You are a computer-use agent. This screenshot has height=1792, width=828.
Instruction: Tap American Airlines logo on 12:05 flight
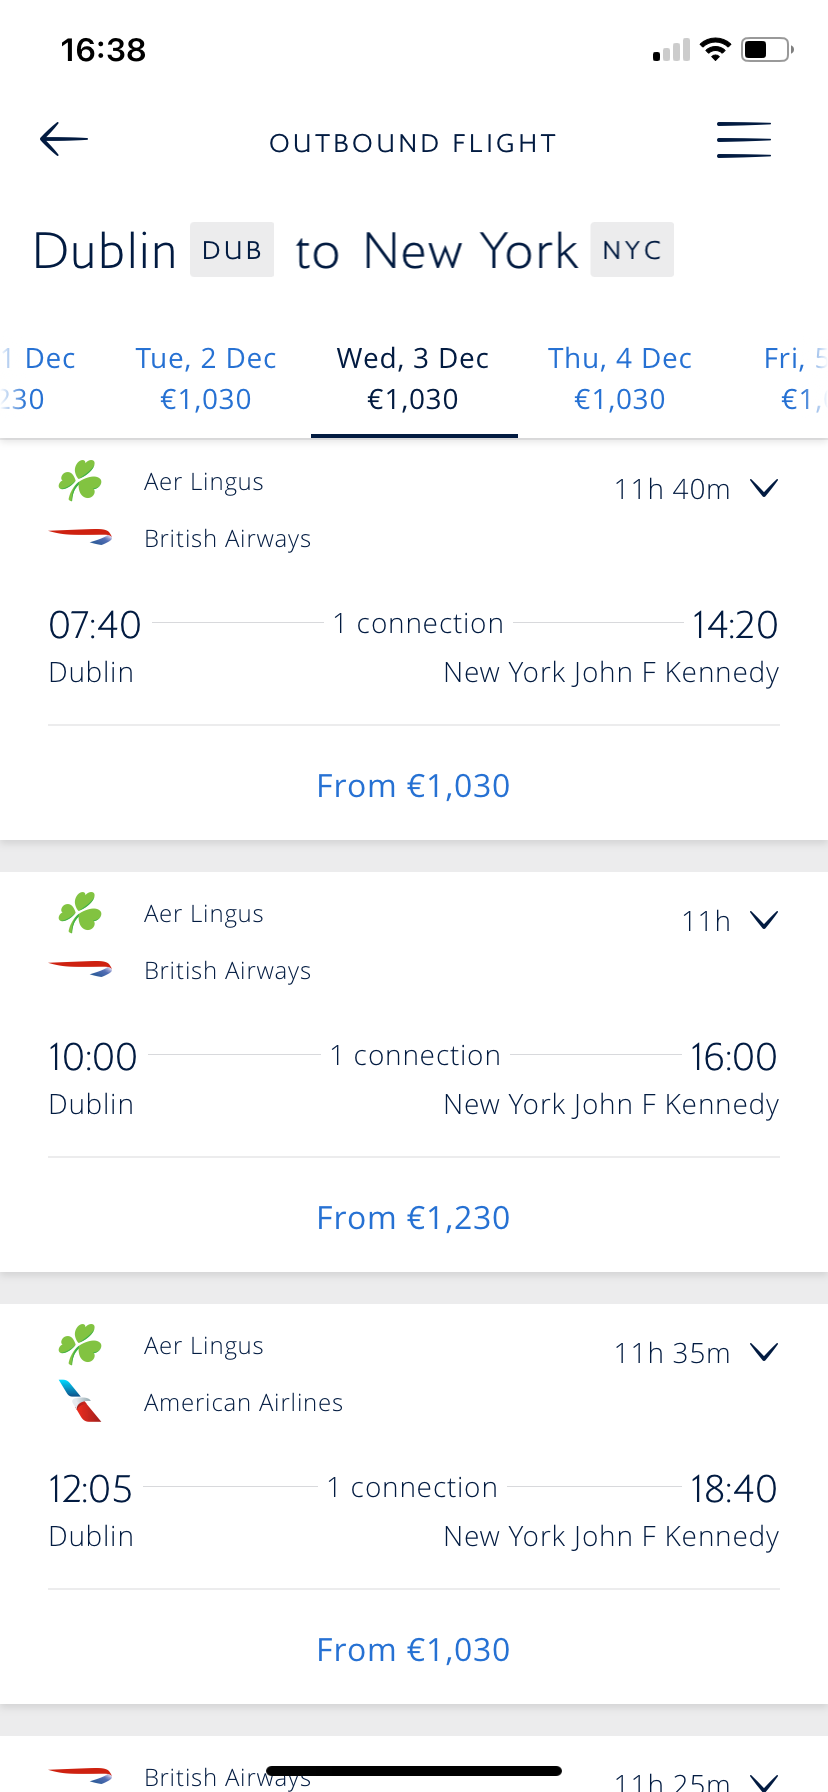click(x=80, y=1401)
